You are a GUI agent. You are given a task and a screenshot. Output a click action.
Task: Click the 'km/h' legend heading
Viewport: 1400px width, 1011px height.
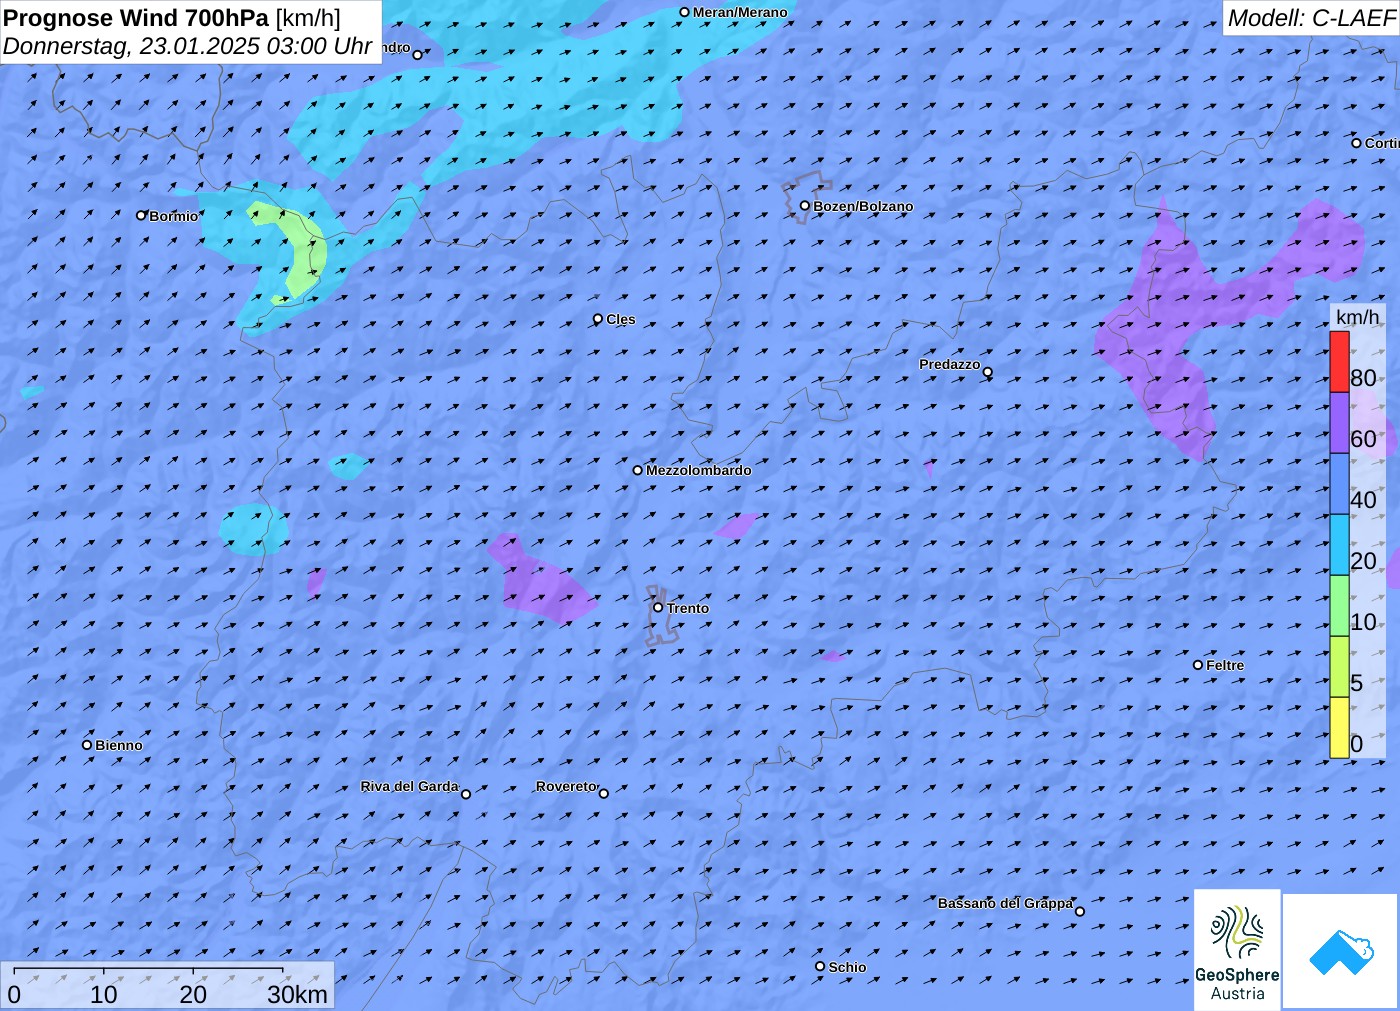click(x=1357, y=317)
